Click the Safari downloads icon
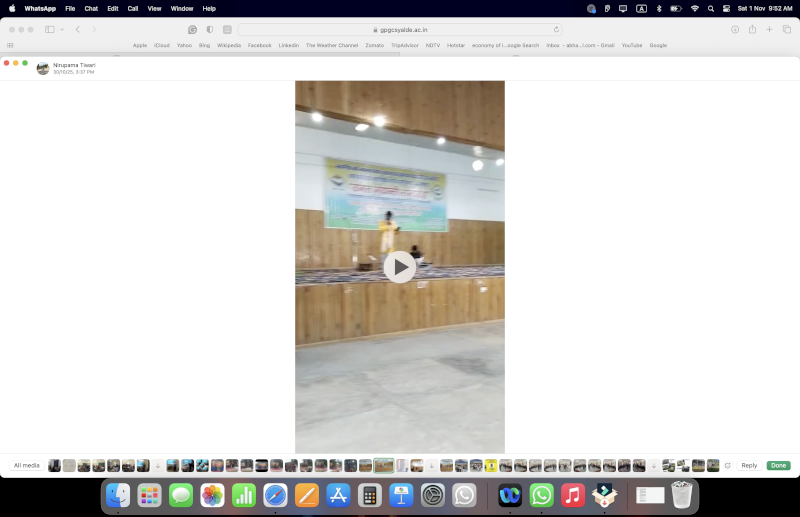 coord(735,30)
